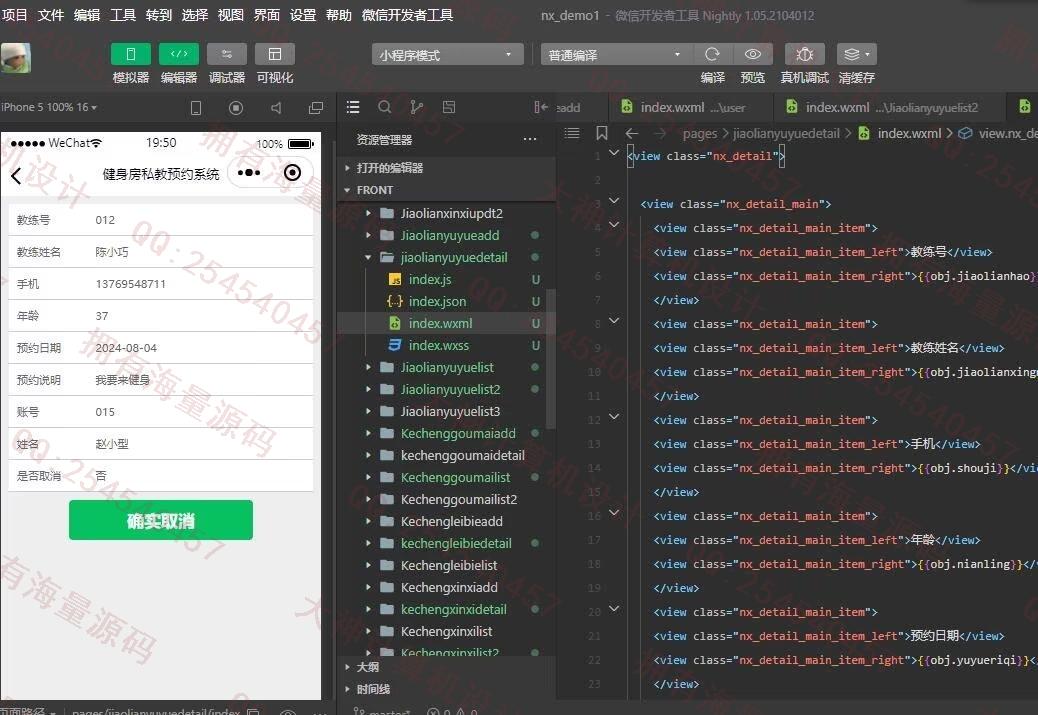Open the 项目 menu
This screenshot has height=715, width=1038.
tap(15, 15)
